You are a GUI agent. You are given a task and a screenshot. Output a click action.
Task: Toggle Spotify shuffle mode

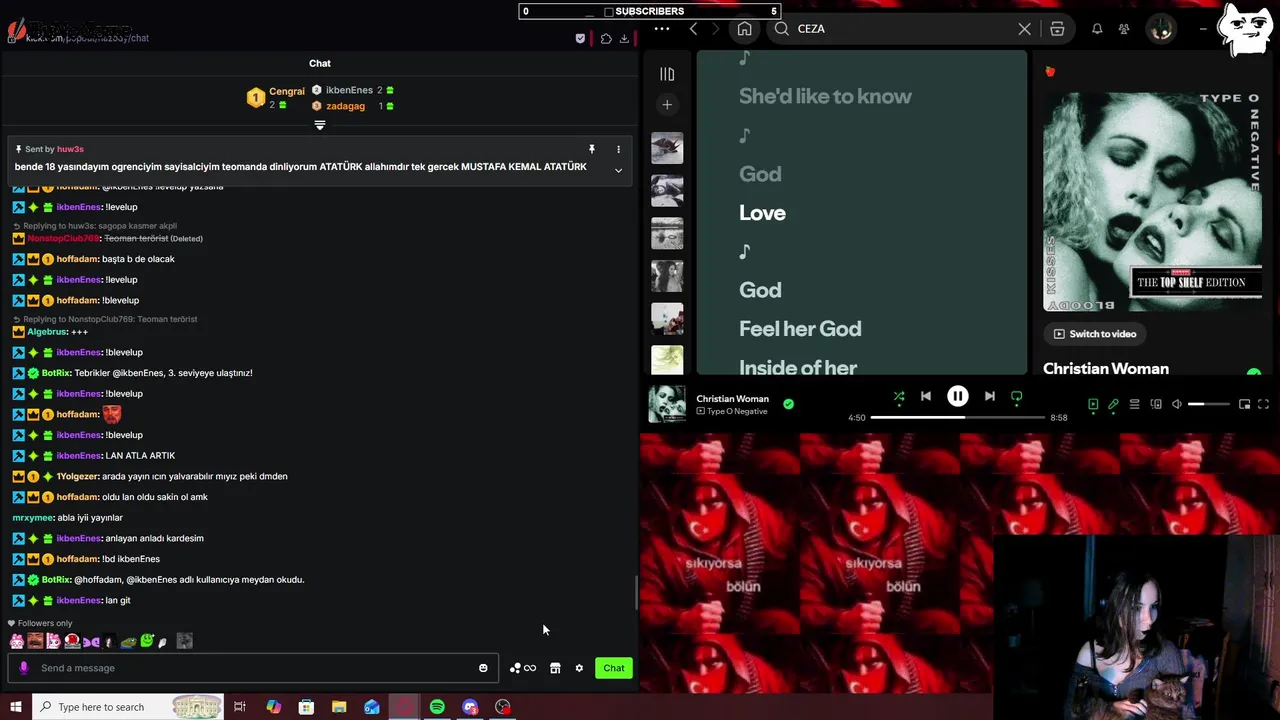pos(899,397)
